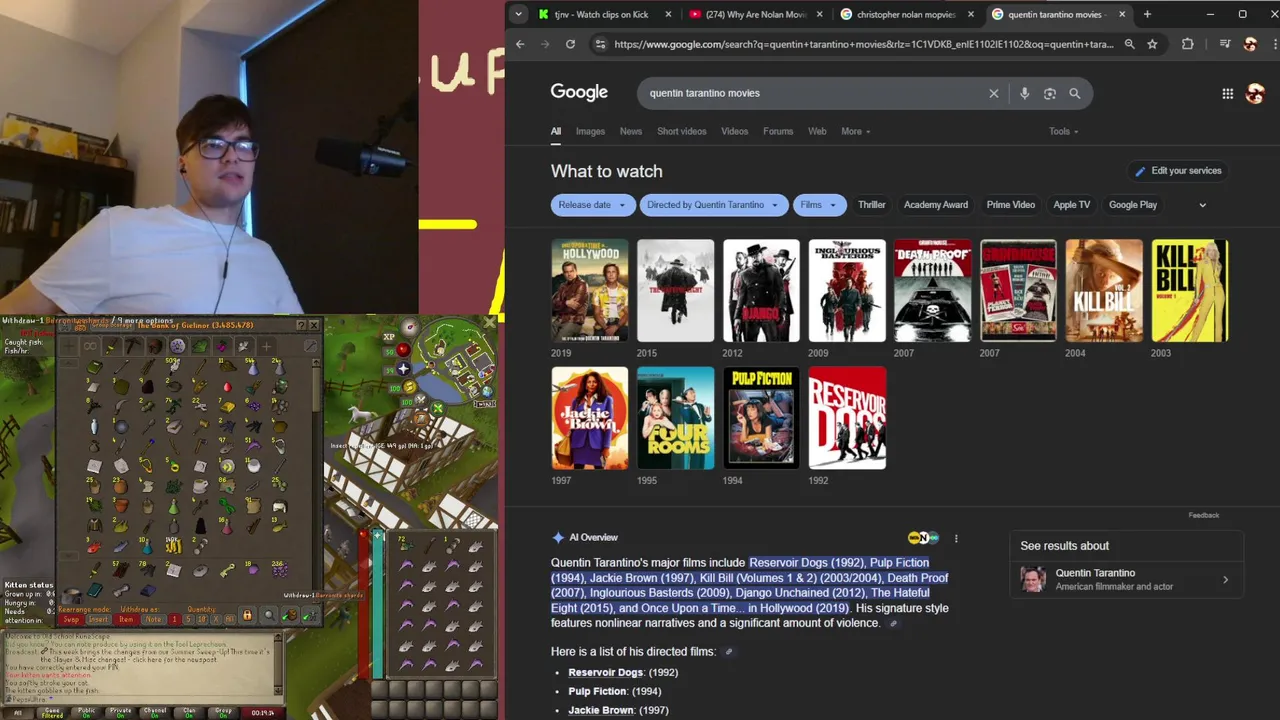Click Edit your services button
1280x720 pixels.
click(1178, 171)
